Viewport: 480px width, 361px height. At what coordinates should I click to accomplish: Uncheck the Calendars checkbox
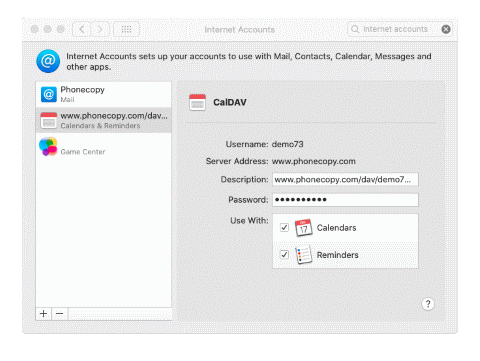tap(284, 228)
